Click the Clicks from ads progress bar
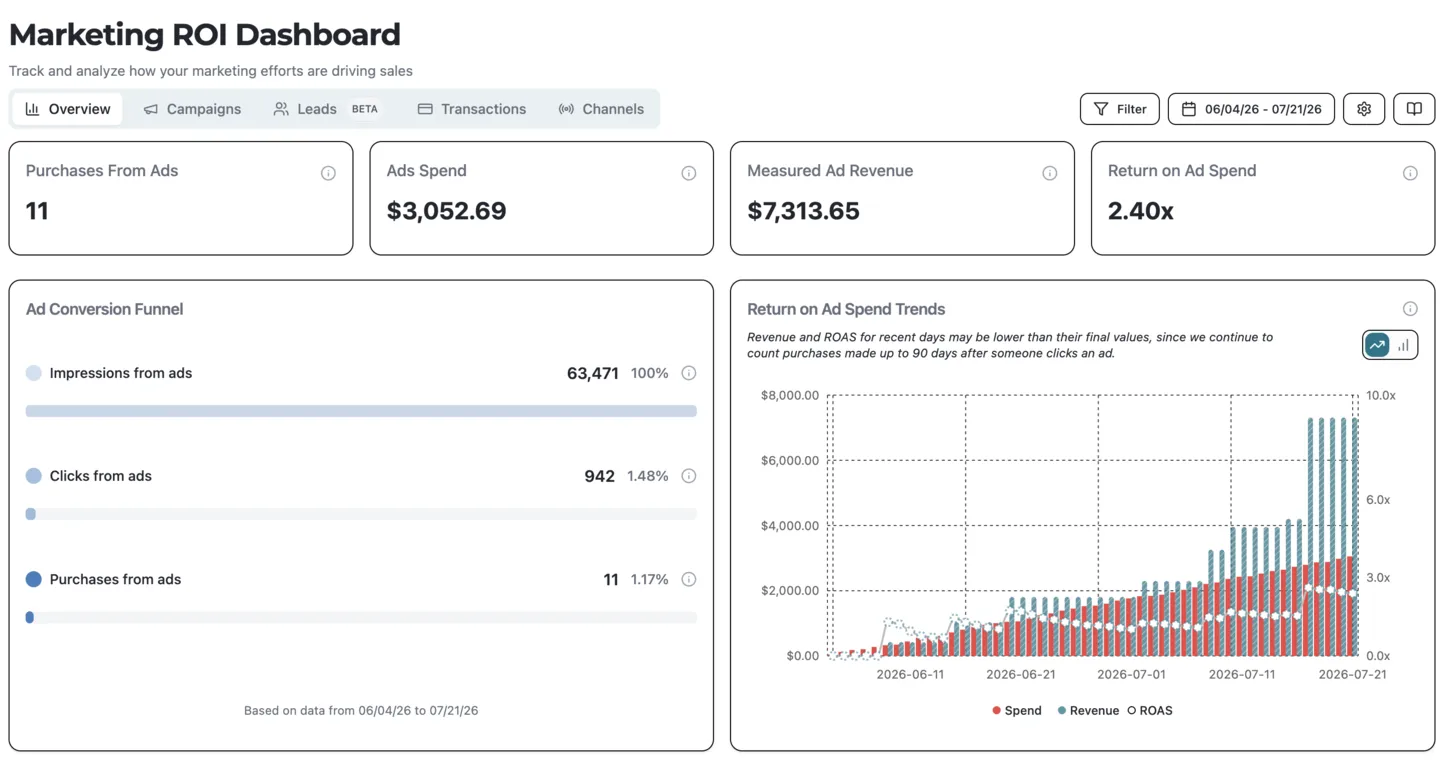The width and height of the screenshot is (1440, 782). click(361, 514)
